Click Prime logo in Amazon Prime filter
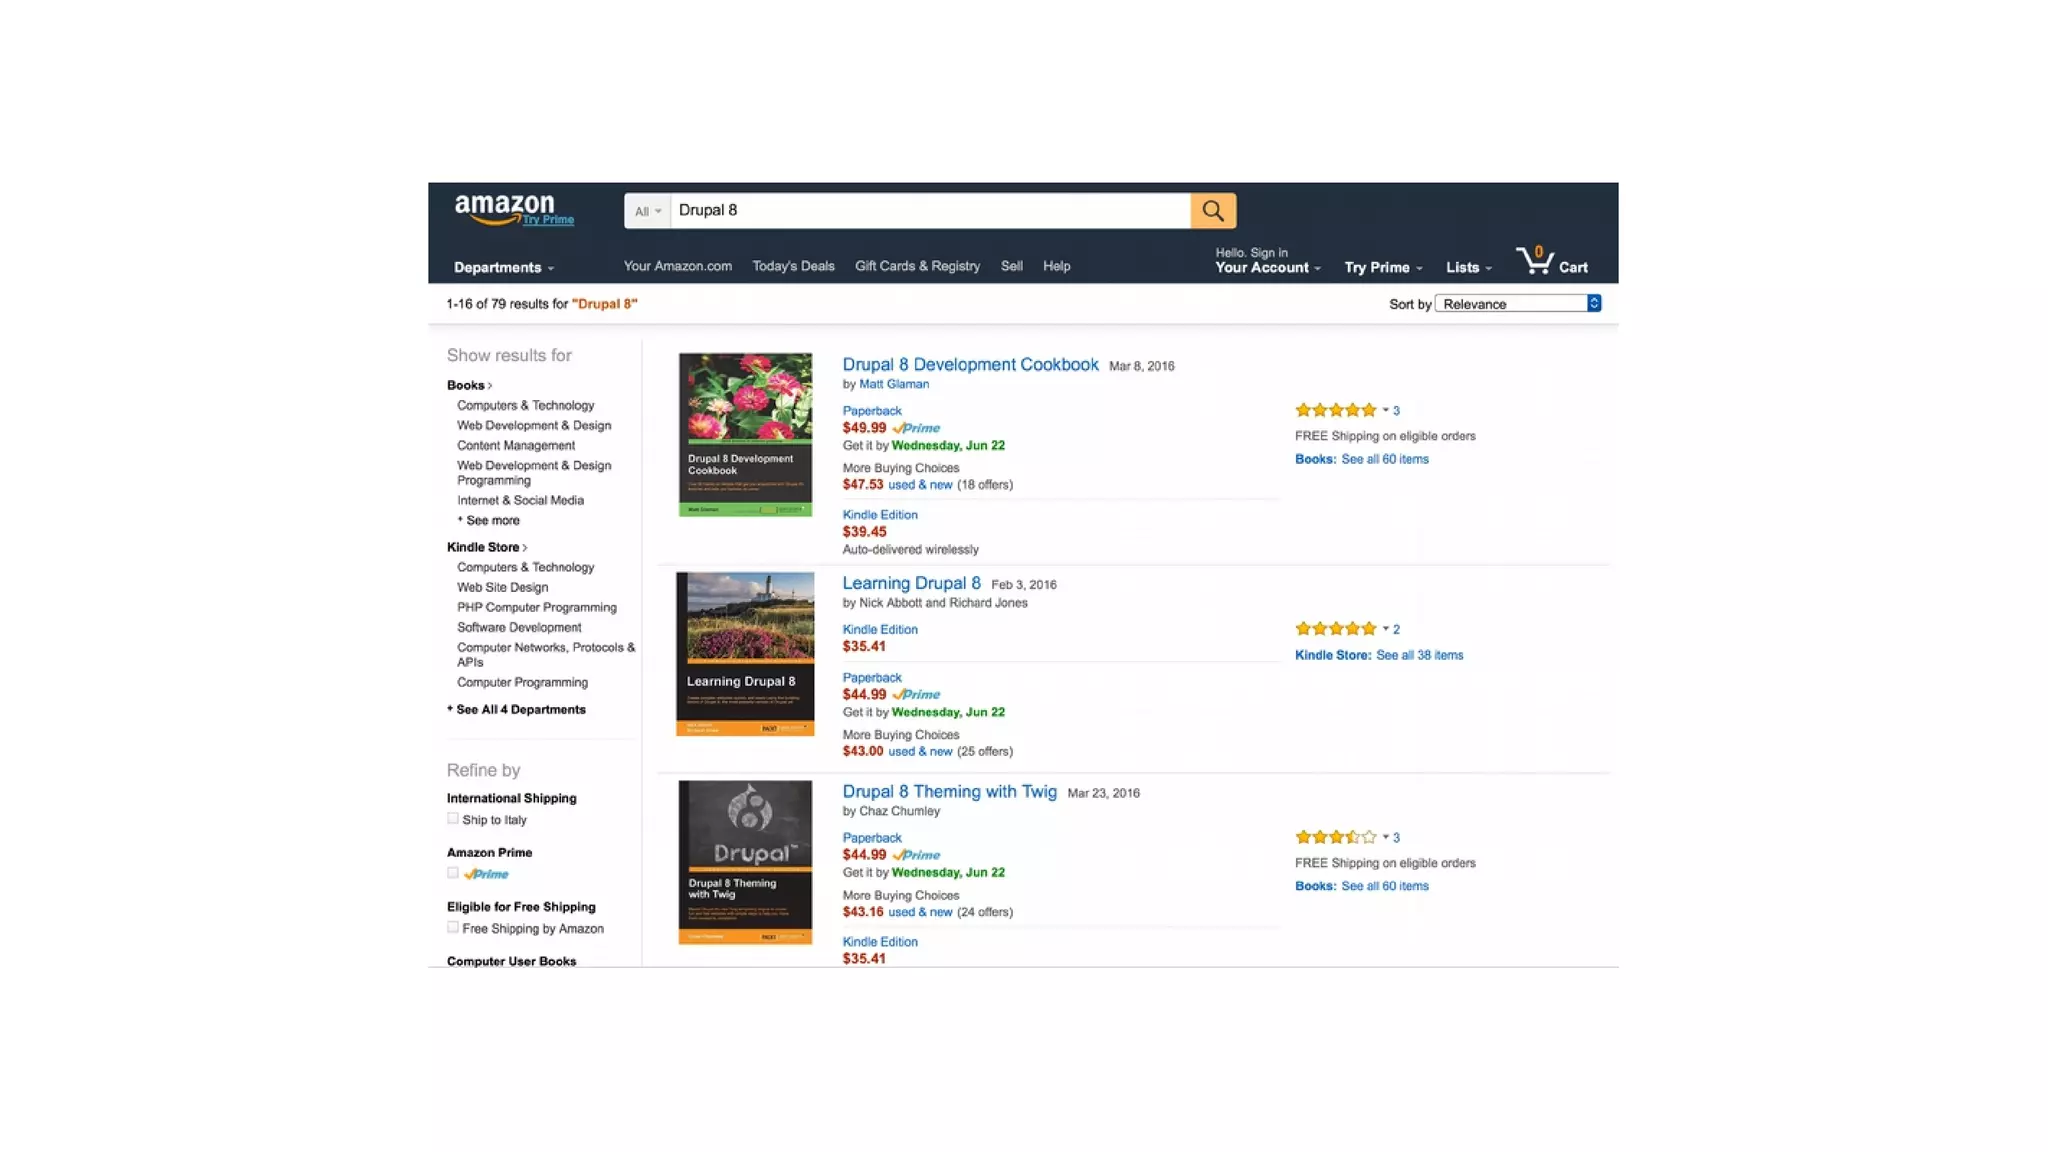This screenshot has width=2048, height=1152. (x=486, y=874)
